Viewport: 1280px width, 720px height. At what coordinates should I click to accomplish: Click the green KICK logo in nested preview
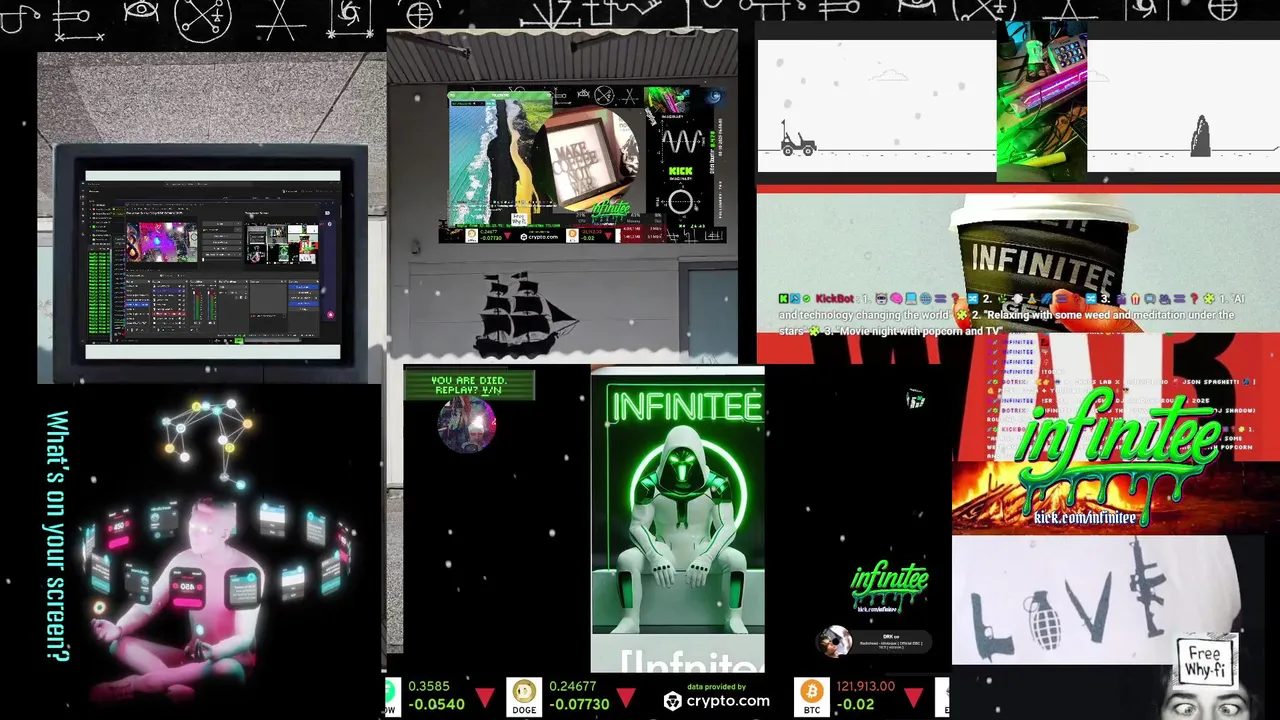tap(680, 172)
